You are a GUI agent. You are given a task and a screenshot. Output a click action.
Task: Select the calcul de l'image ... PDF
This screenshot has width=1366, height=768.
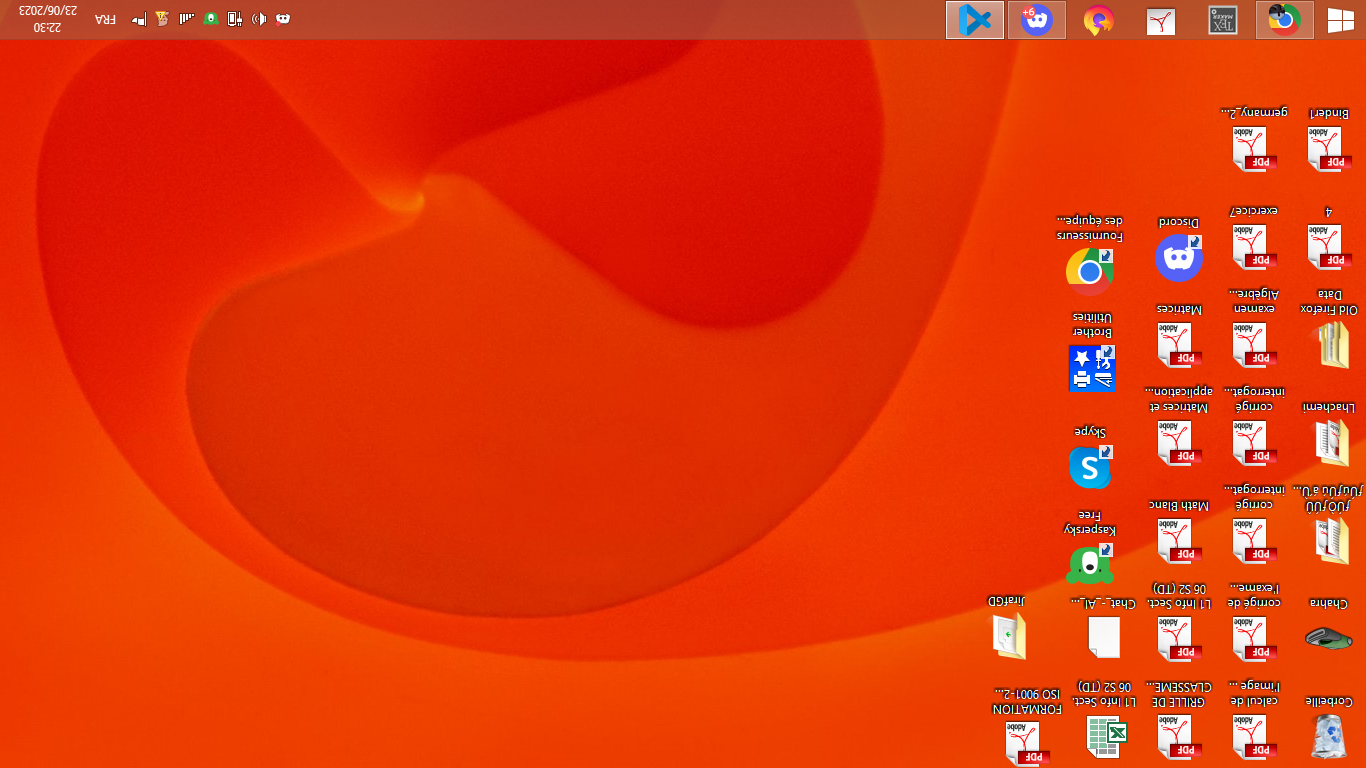pos(1254,722)
